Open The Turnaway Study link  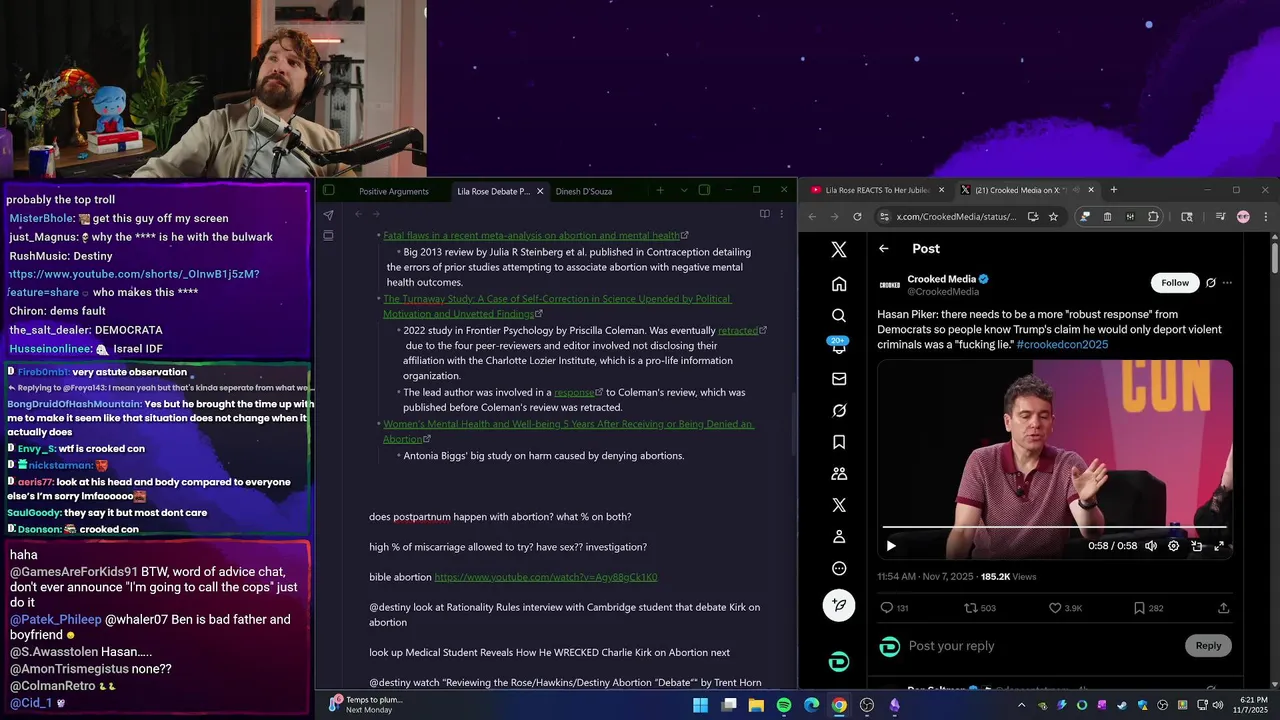click(x=557, y=306)
